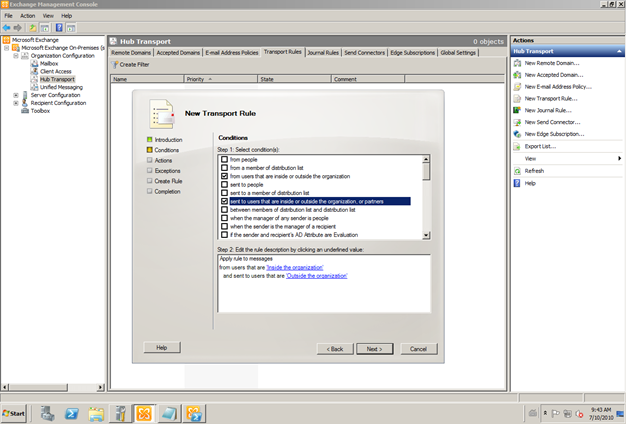Cancel the New Transport Rule wizard
Image resolution: width=626 pixels, height=424 pixels.
pos(418,349)
